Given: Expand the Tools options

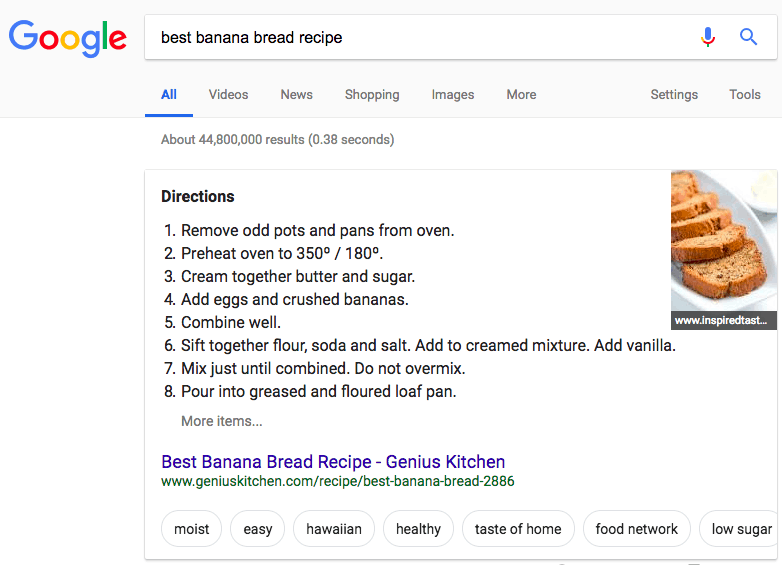Looking at the screenshot, I should point(745,95).
